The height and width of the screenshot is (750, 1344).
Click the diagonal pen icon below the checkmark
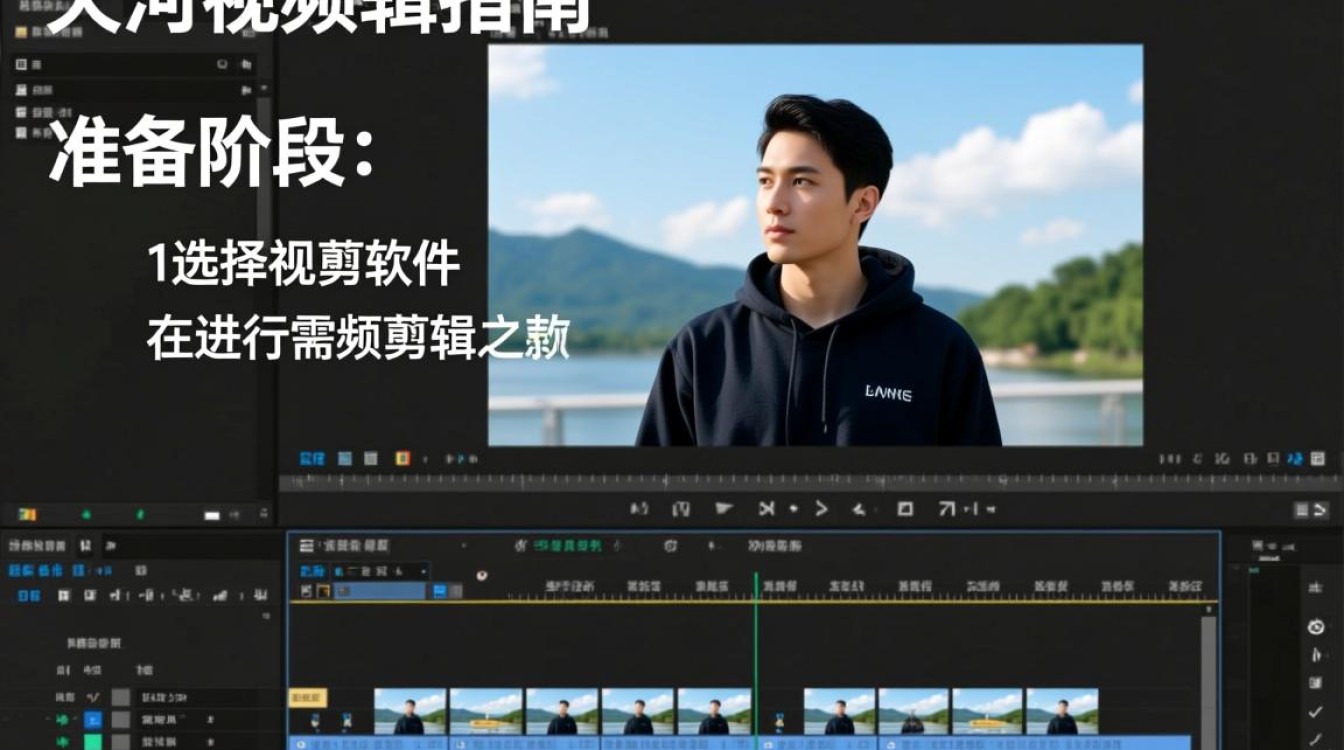coord(1316,739)
